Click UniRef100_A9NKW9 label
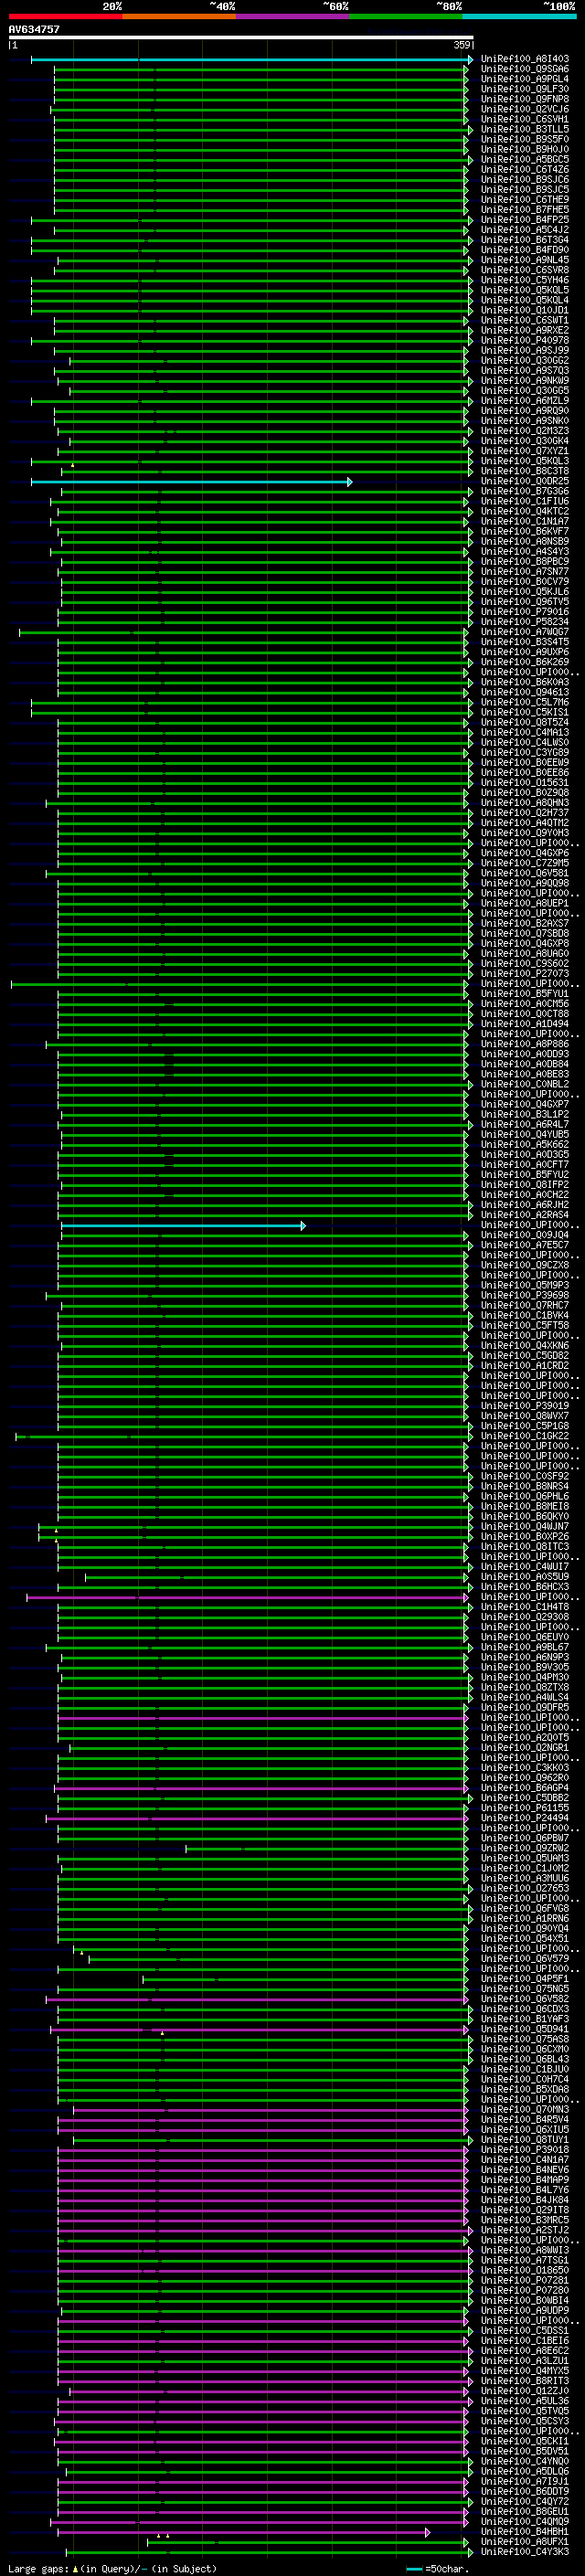585x2576 pixels. 525,381
